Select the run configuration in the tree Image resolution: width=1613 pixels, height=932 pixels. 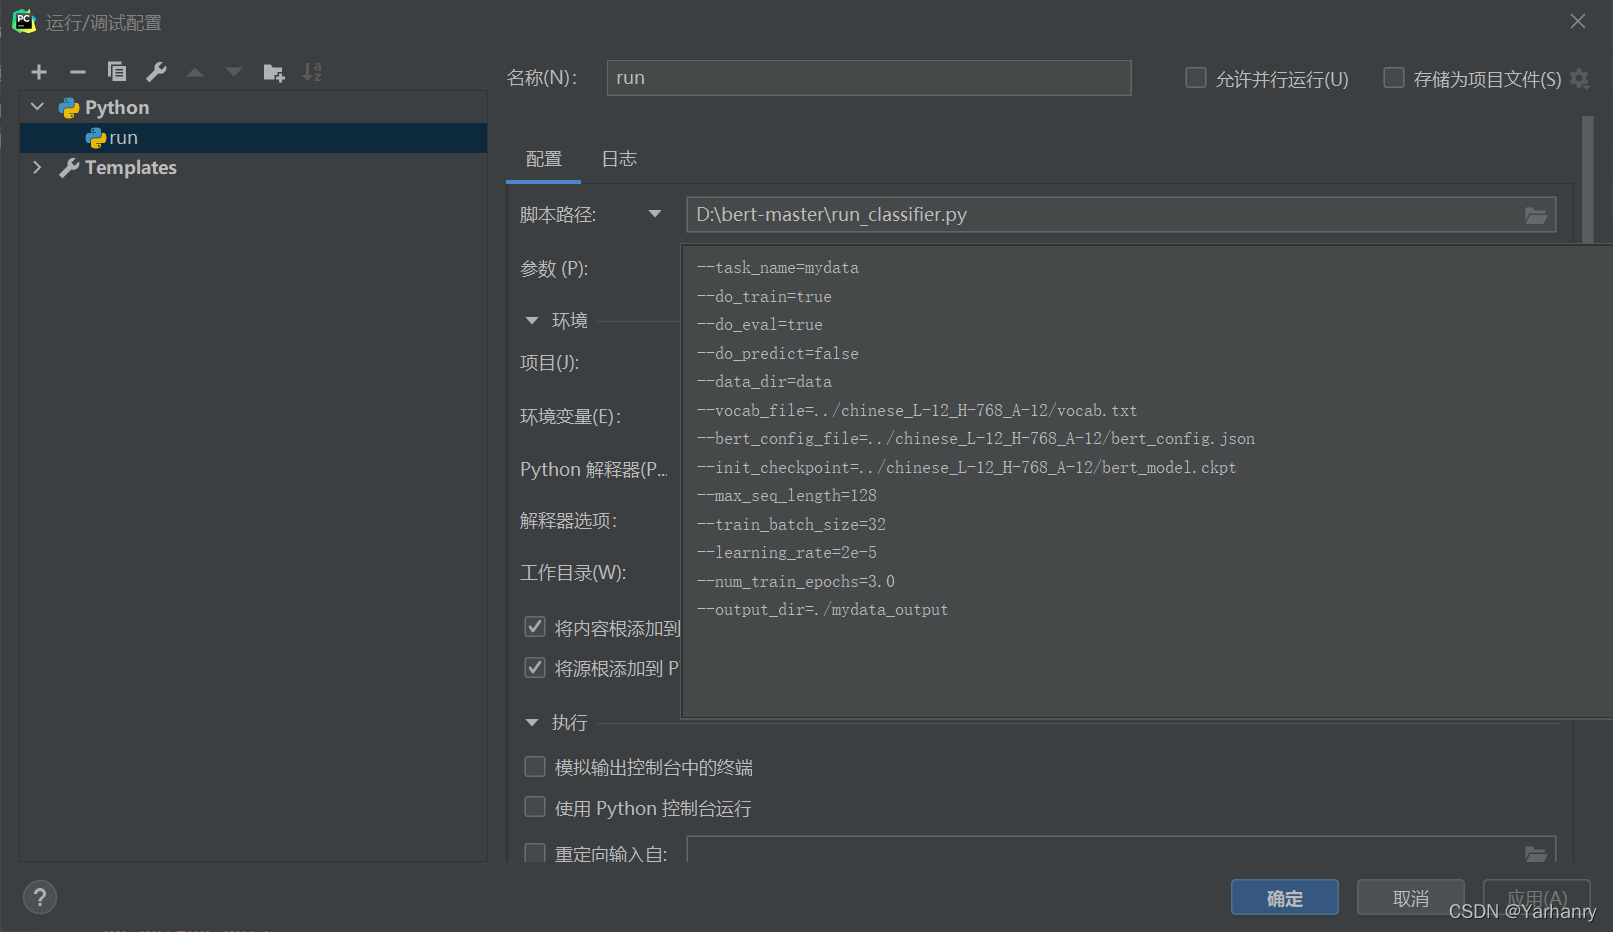point(254,138)
